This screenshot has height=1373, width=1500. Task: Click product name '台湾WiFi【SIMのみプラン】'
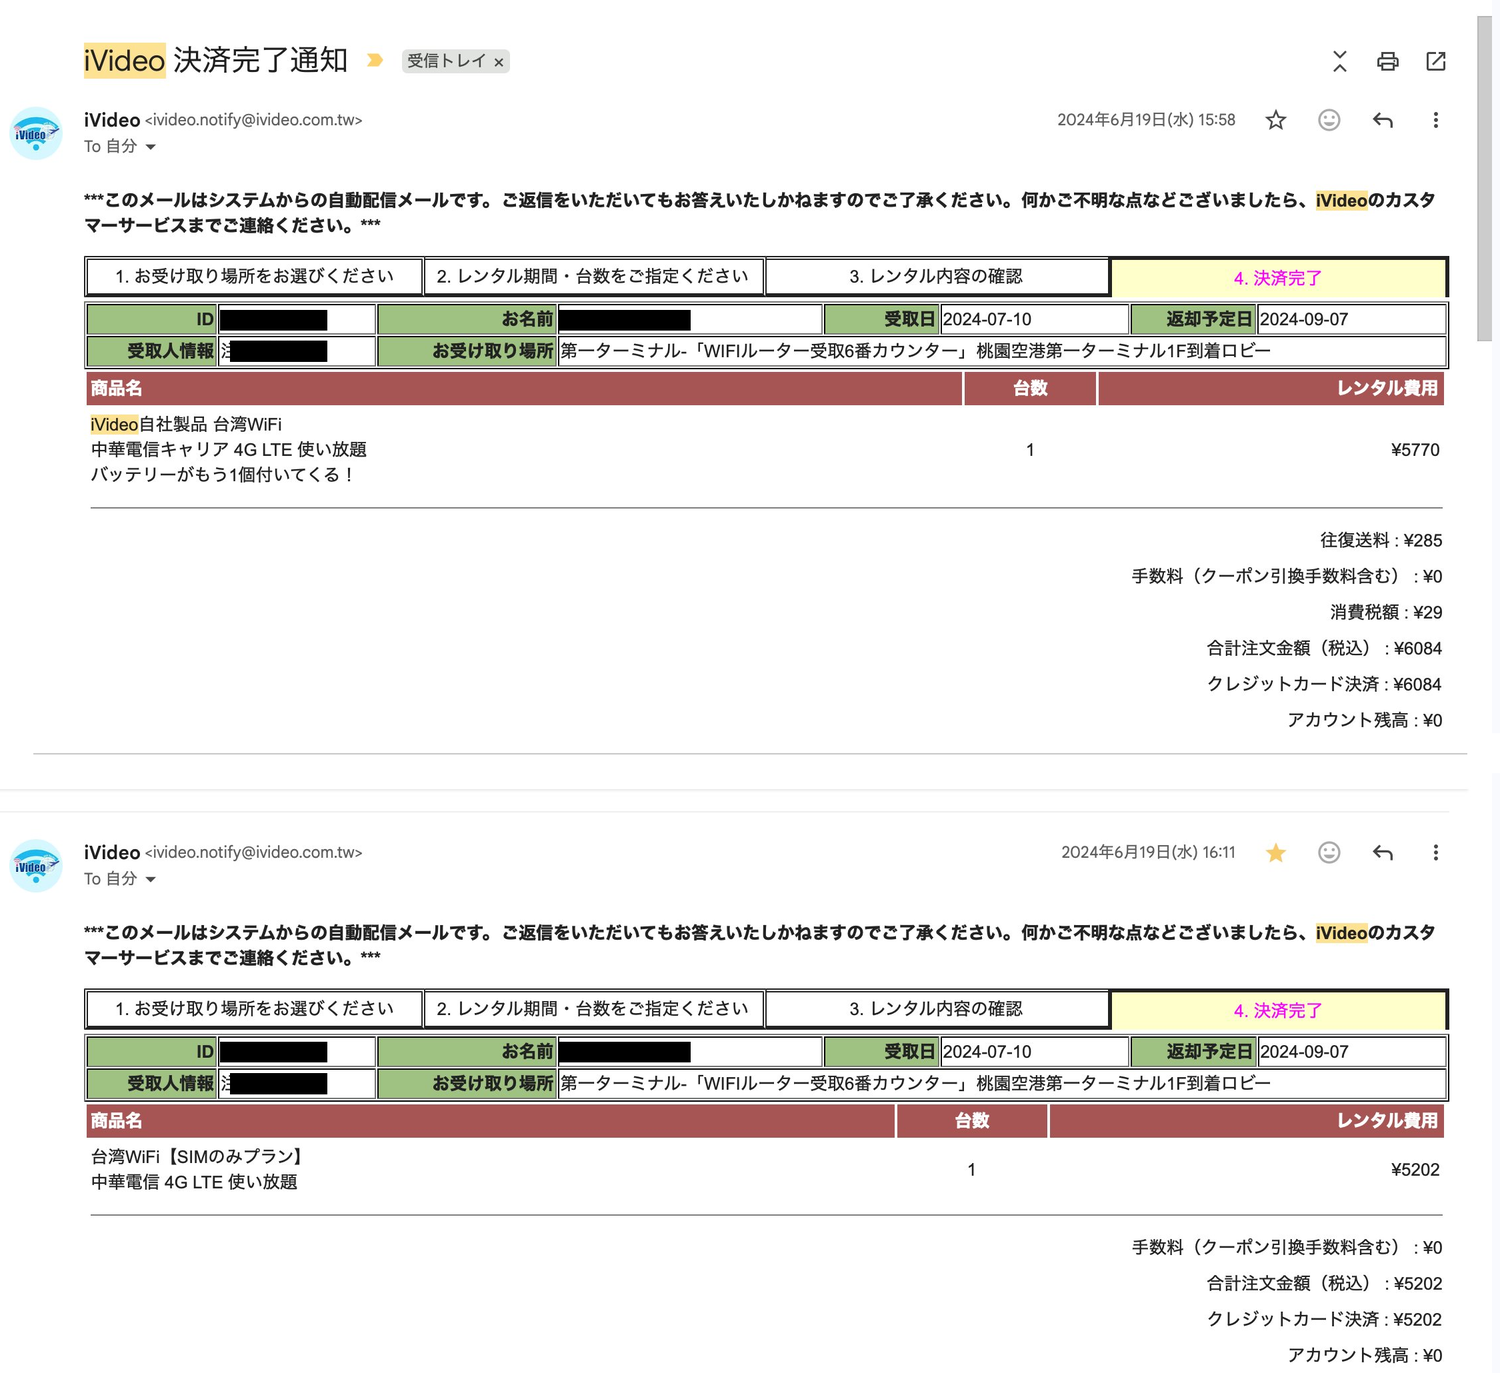tap(198, 1157)
